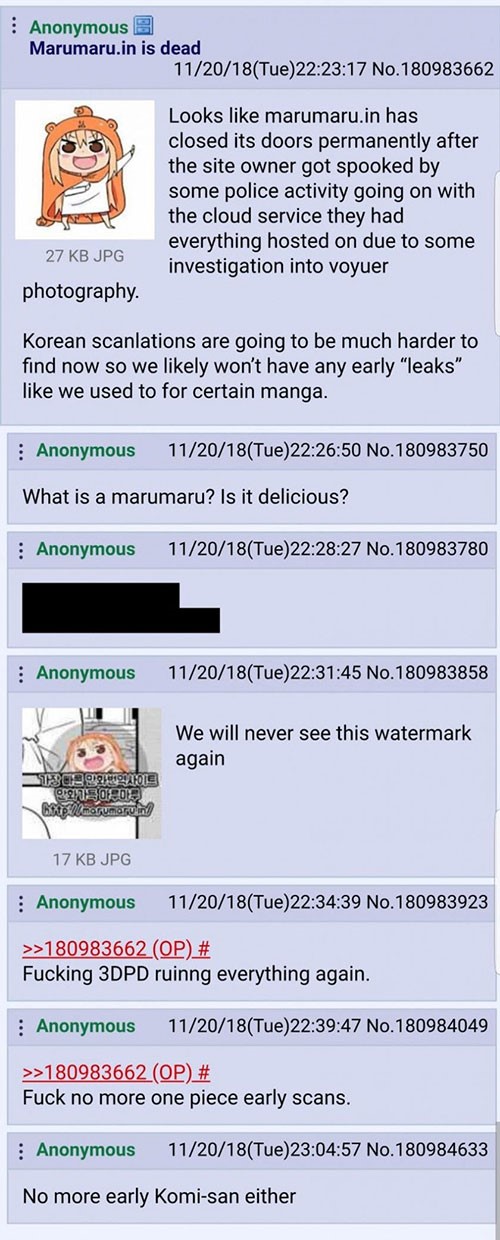Follow the >>180983662 (OP) quote link in the 3DPD reply
500x1240 pixels.
click(116, 949)
